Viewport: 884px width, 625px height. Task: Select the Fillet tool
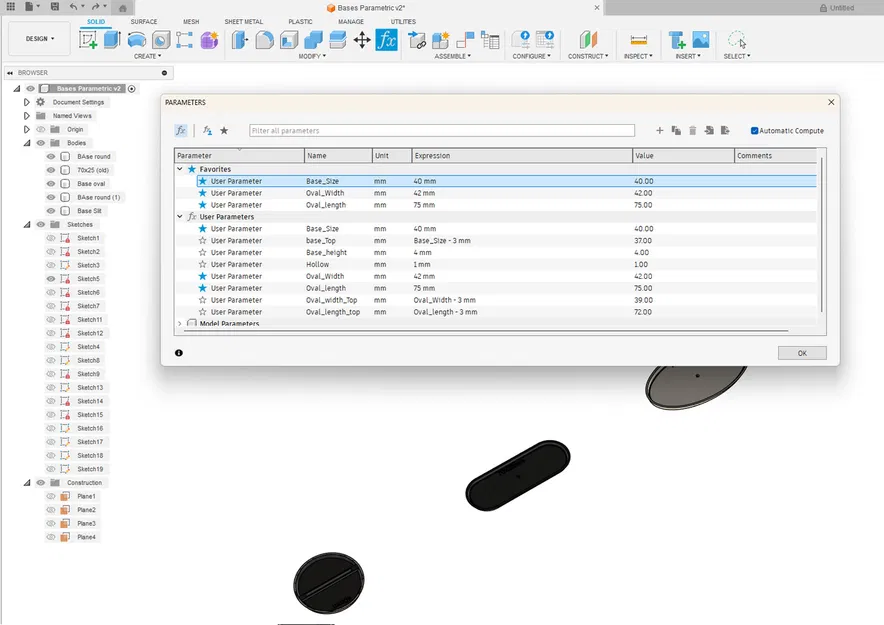(264, 40)
